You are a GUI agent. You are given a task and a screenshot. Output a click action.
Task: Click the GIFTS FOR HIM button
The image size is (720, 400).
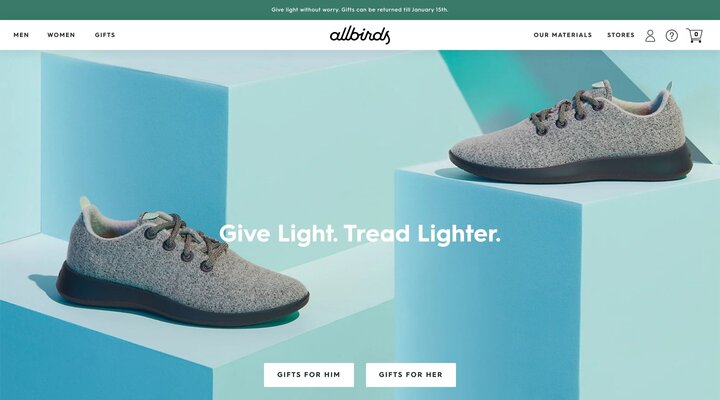point(309,375)
